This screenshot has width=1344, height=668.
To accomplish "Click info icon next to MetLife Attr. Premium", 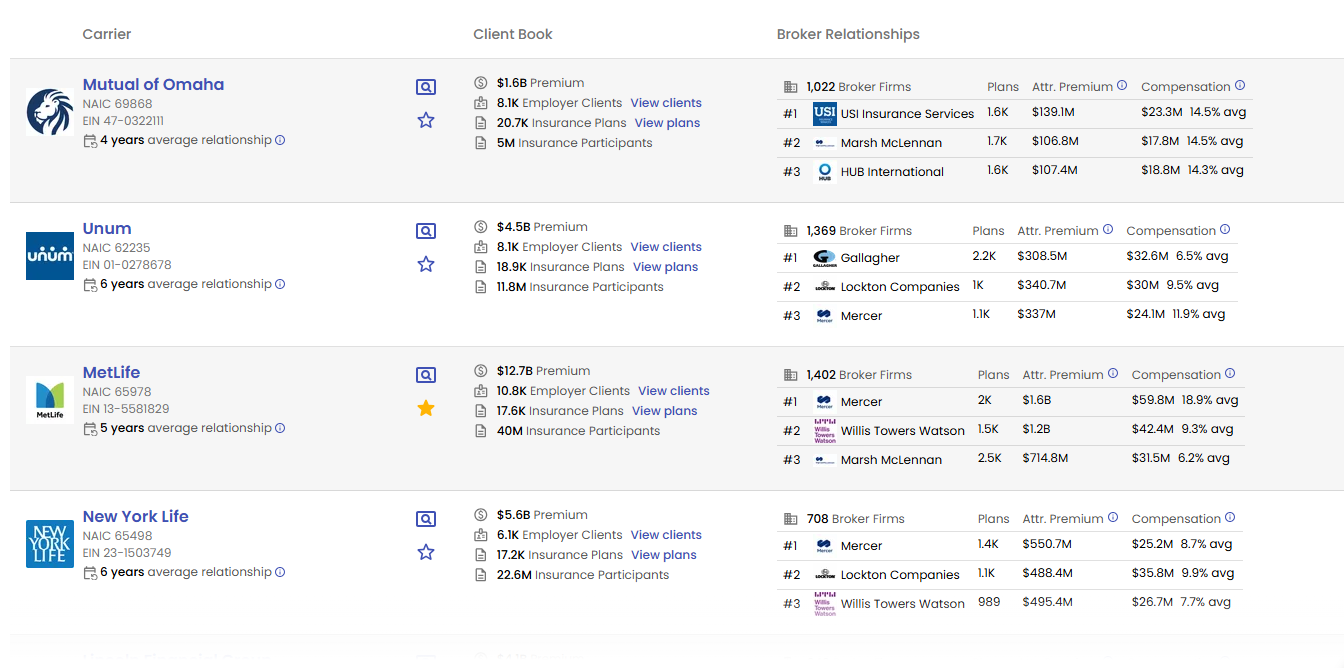I will (1112, 374).
